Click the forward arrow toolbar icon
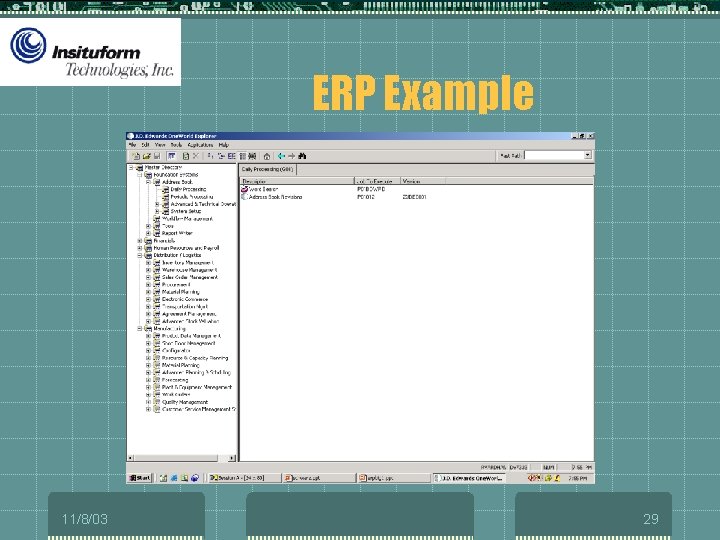The image size is (720, 540). 291,156
